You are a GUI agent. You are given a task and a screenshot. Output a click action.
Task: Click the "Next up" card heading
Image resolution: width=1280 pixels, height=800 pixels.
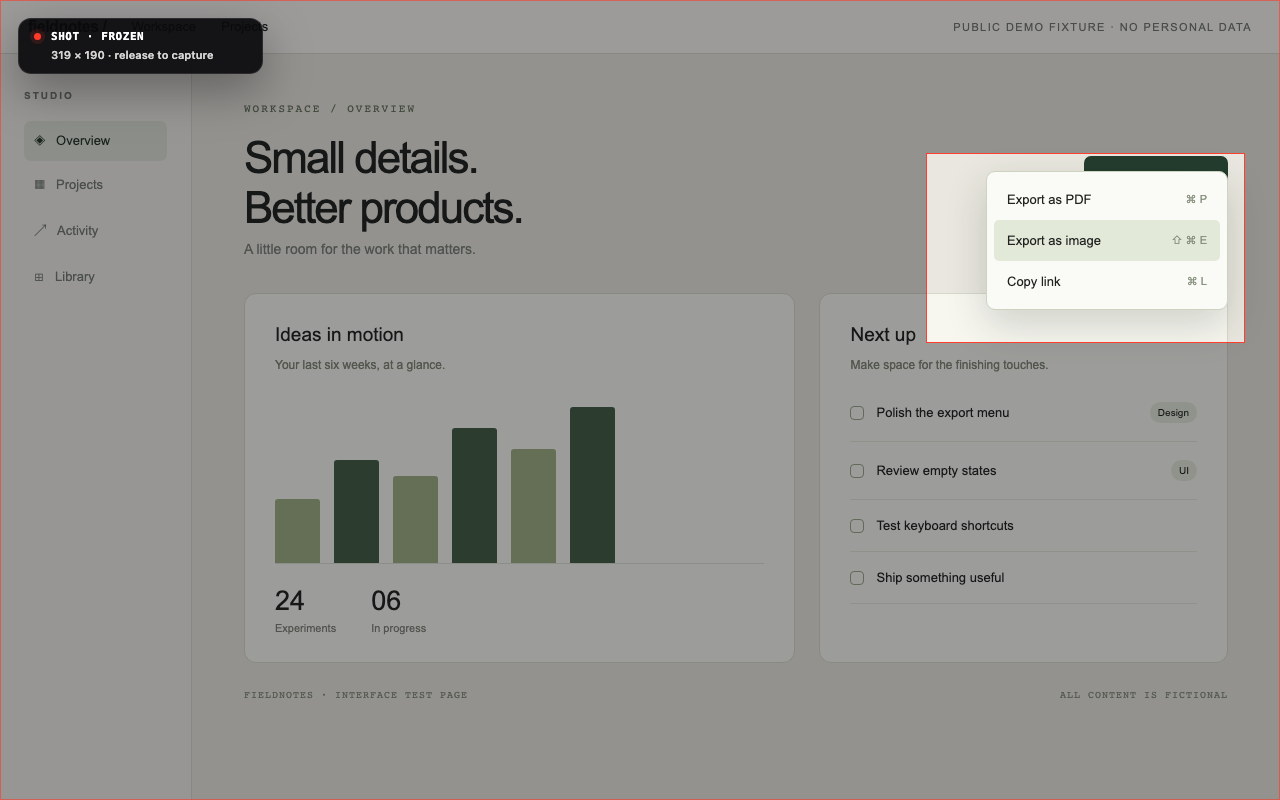click(x=883, y=335)
